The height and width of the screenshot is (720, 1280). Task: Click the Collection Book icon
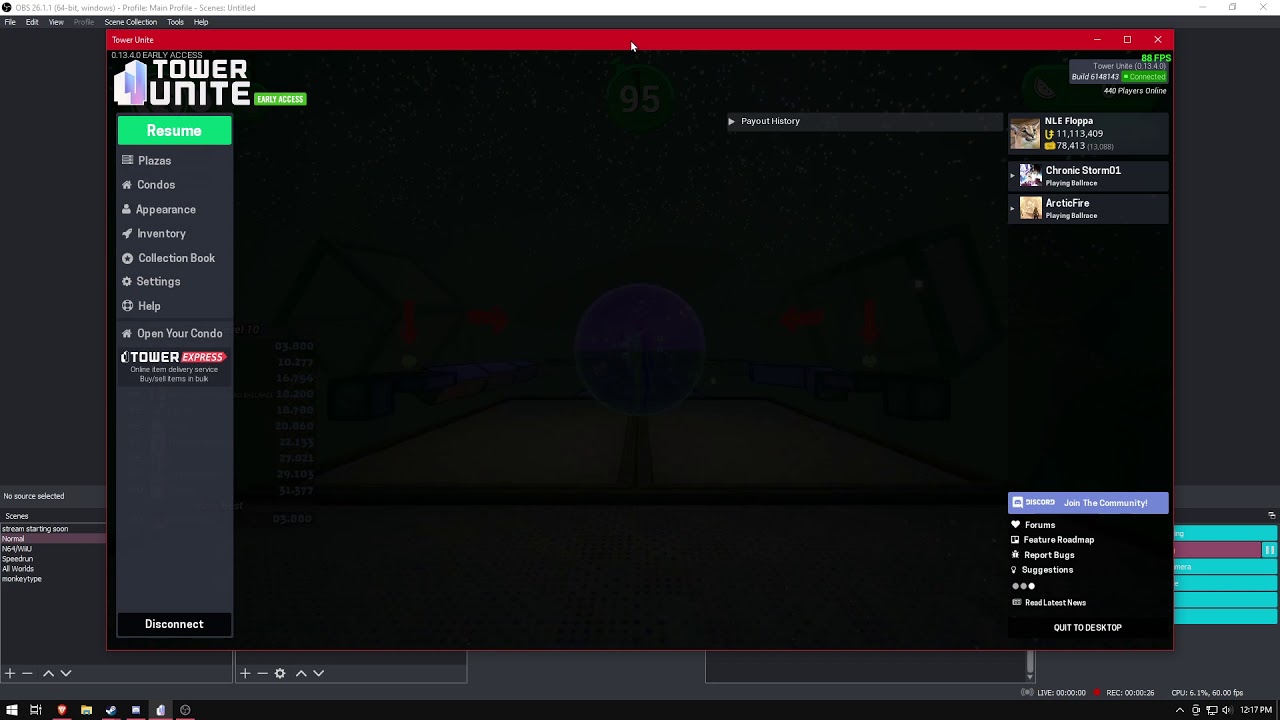point(127,258)
